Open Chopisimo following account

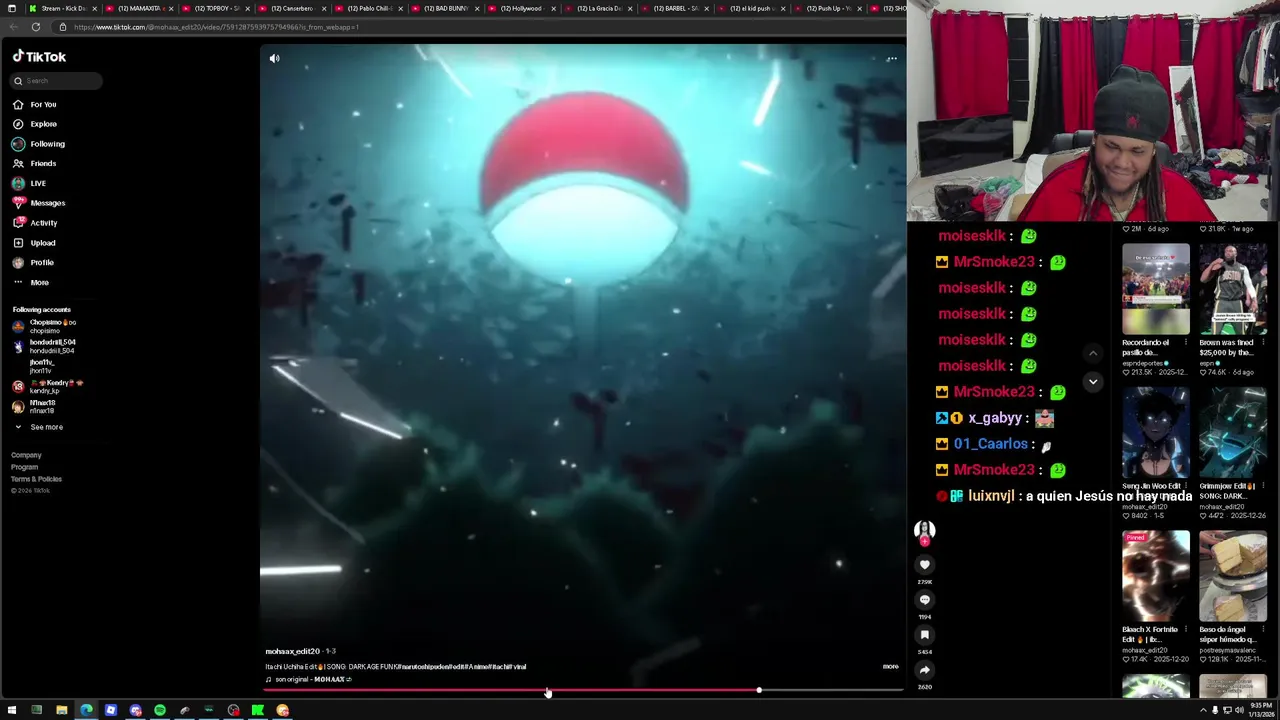[44, 326]
